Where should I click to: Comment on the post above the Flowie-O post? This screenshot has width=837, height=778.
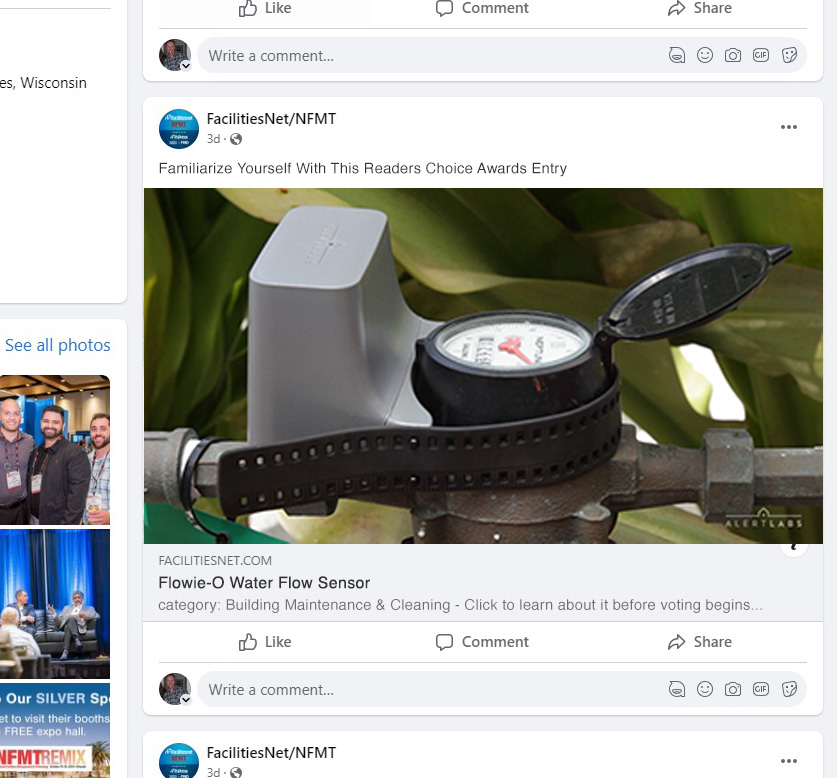[x=482, y=9]
